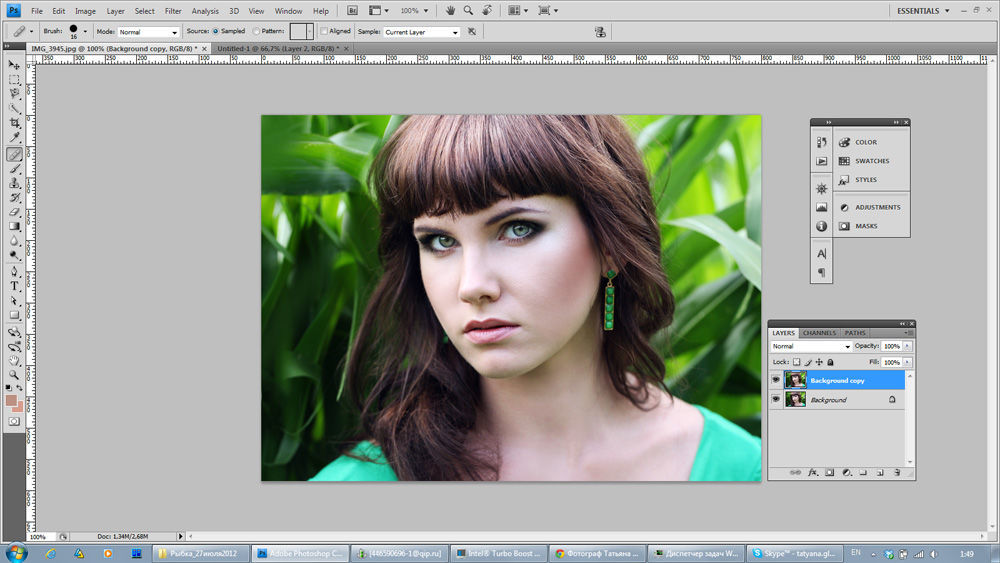Select the Crop tool in toolbox
Viewport: 1000px width, 563px height.
(x=14, y=123)
